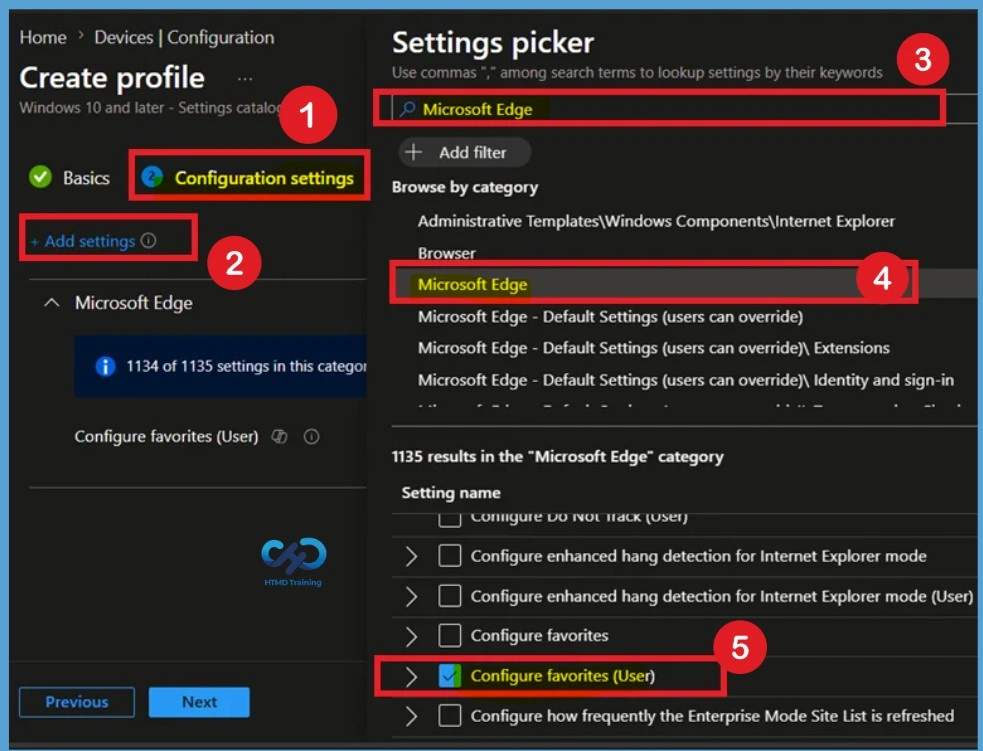Screen dimensions: 983x751
Task: Click the 1134 of 1135 settings banner text
Action: tap(246, 366)
